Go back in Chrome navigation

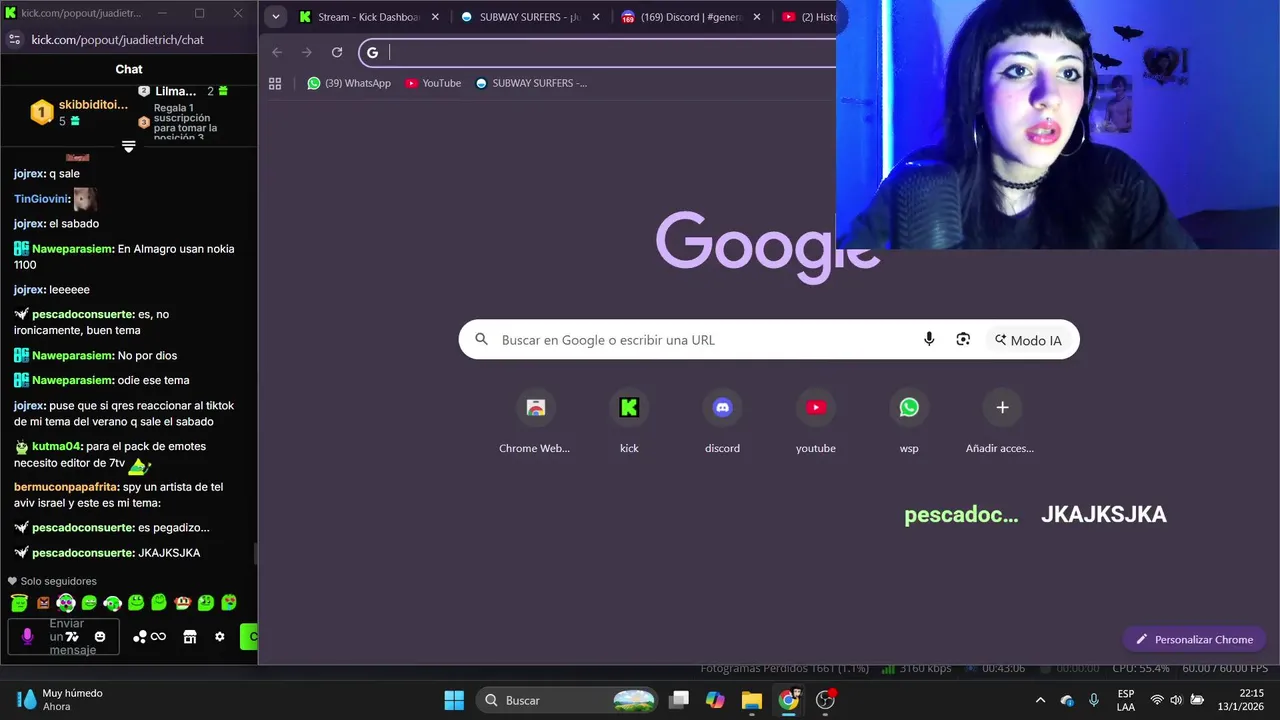pyautogui.click(x=277, y=52)
